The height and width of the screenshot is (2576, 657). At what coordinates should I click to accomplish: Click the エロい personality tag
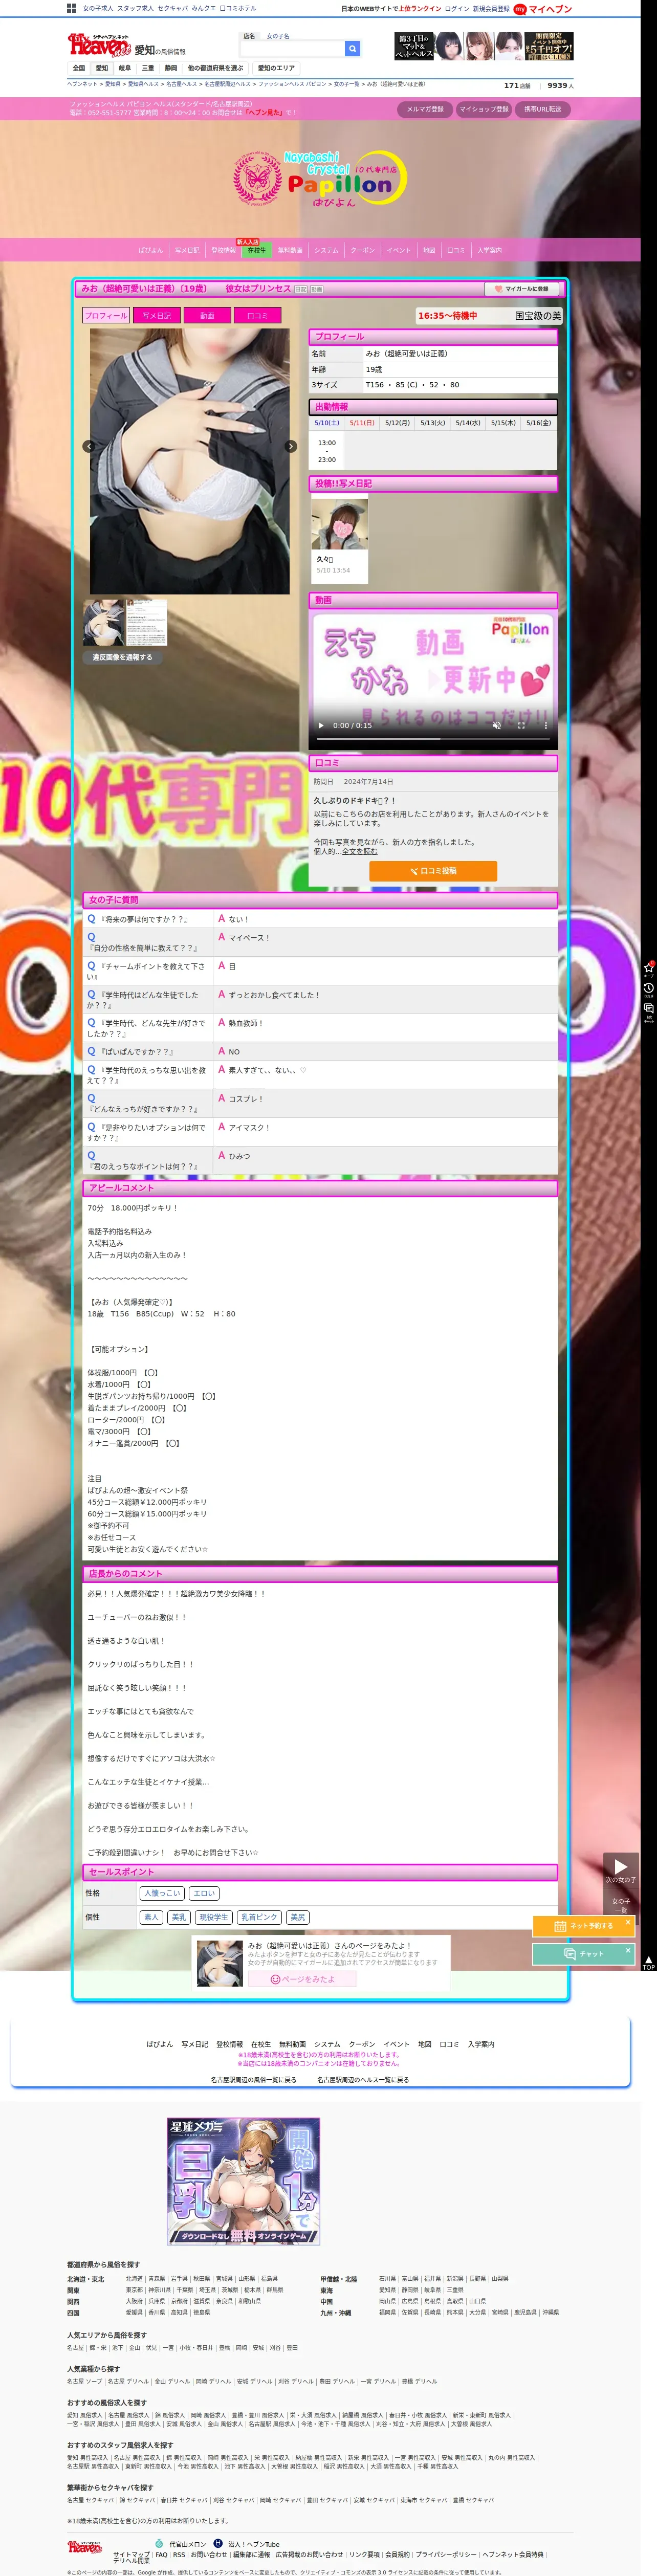(204, 1892)
